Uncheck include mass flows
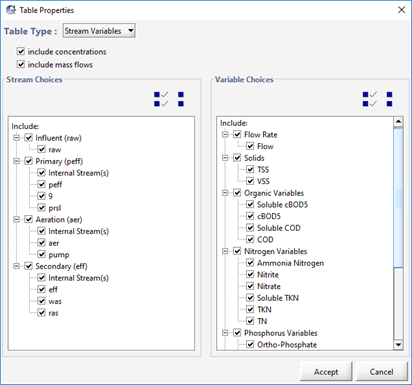The image size is (412, 385). pyautogui.click(x=21, y=64)
